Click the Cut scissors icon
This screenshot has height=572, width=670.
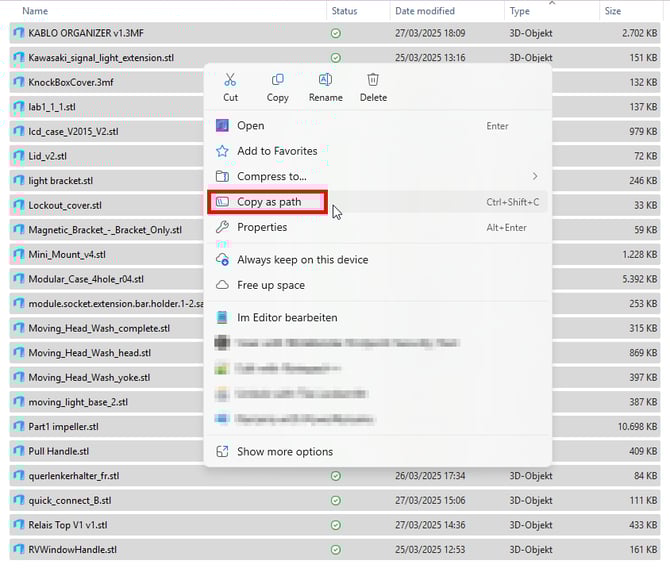point(230,80)
